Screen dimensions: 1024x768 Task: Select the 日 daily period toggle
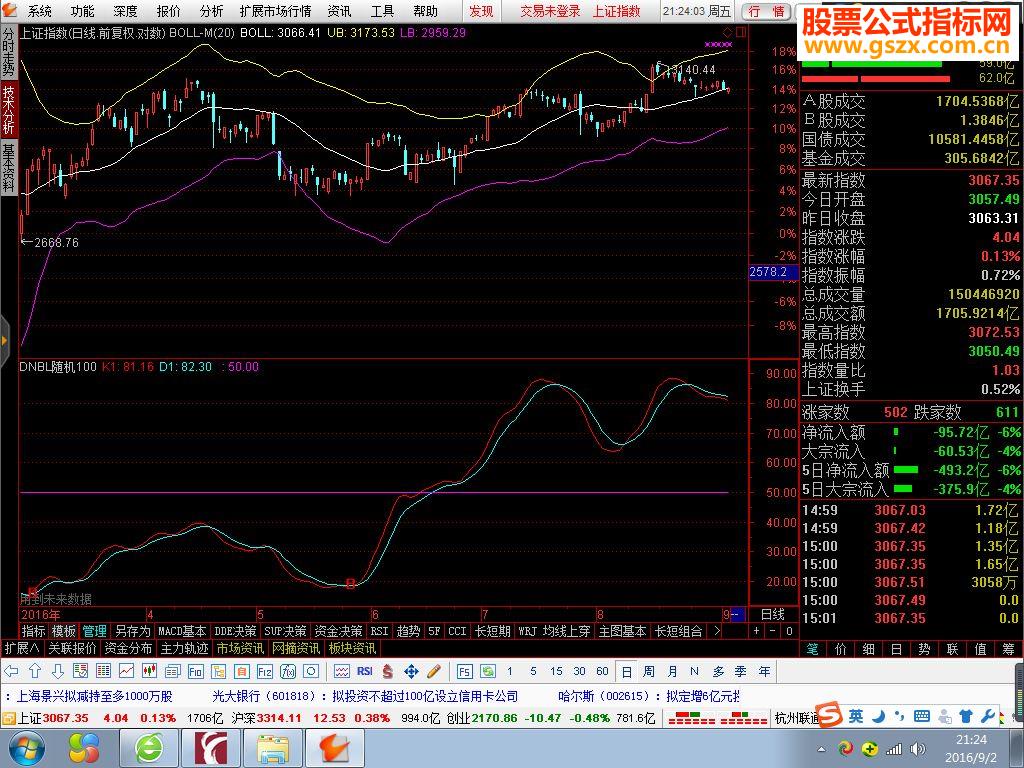click(x=626, y=671)
